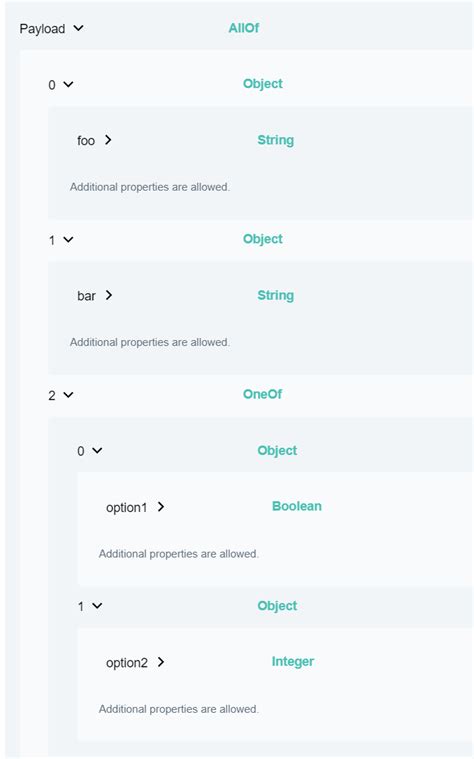Screen dimensions: 474x759
Task: Expand the bar property arrow
Action: (x=108, y=295)
